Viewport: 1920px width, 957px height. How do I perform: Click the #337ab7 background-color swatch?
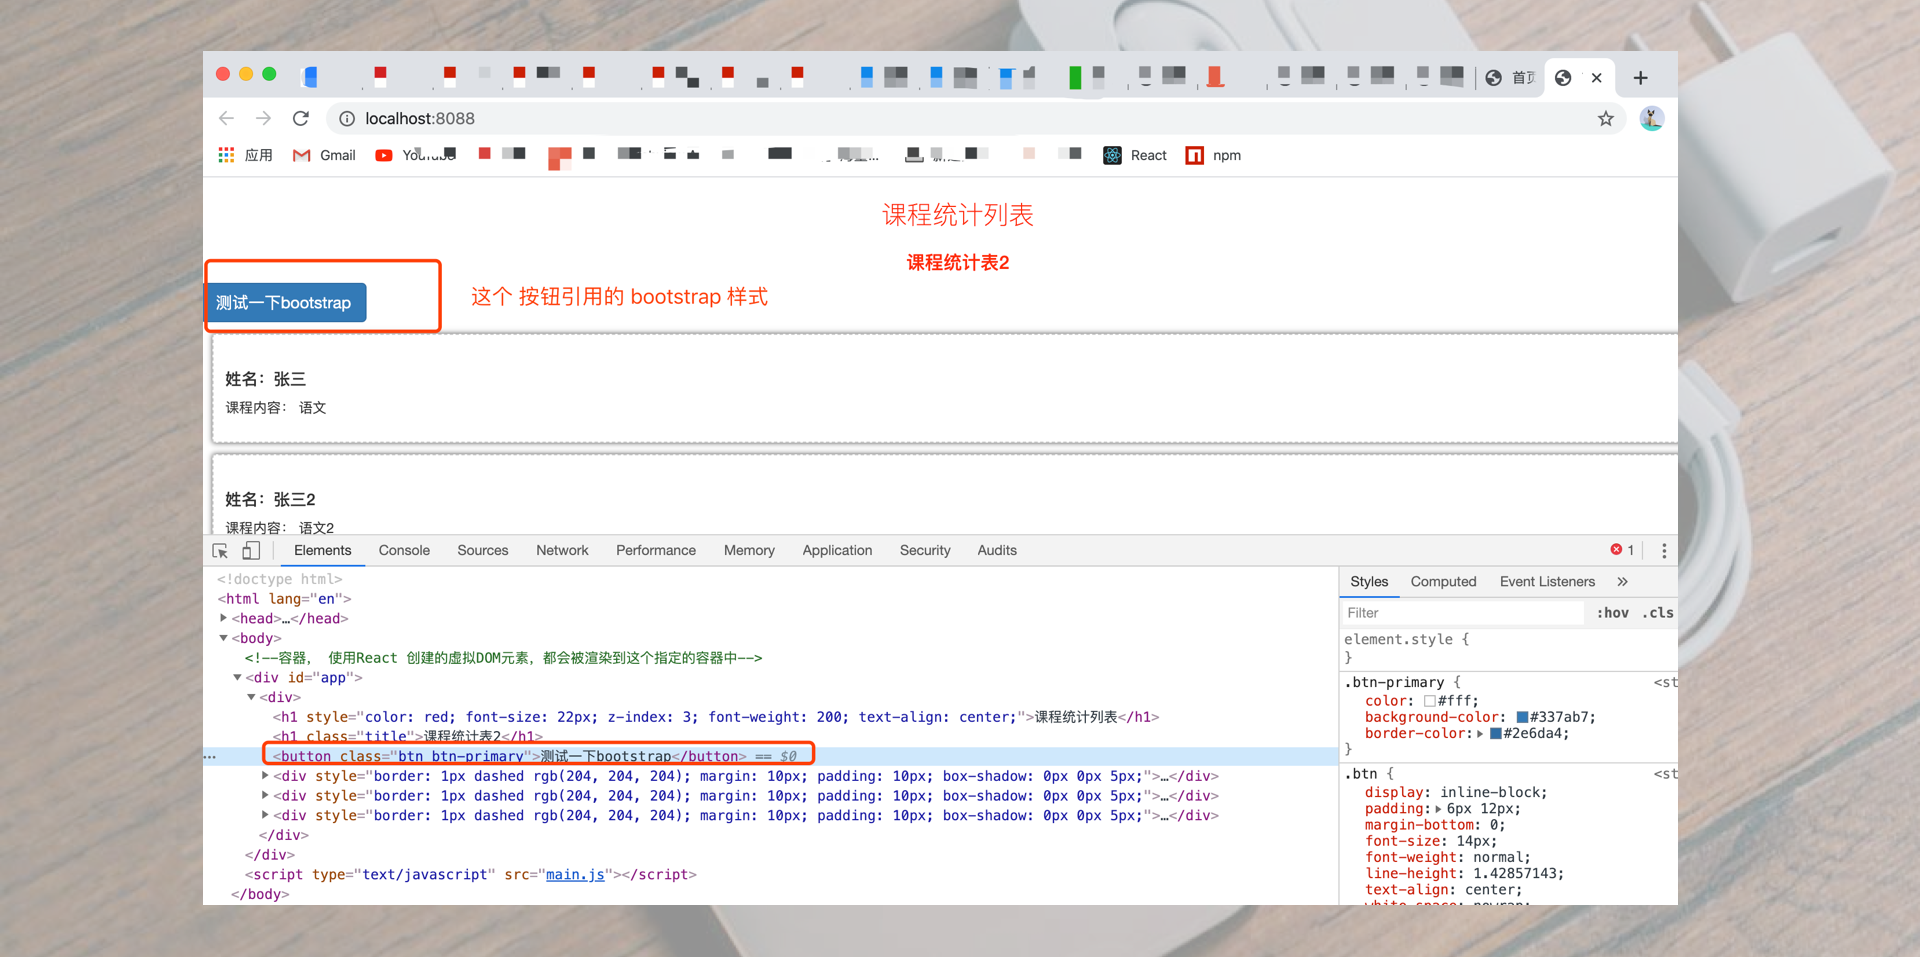(1523, 717)
